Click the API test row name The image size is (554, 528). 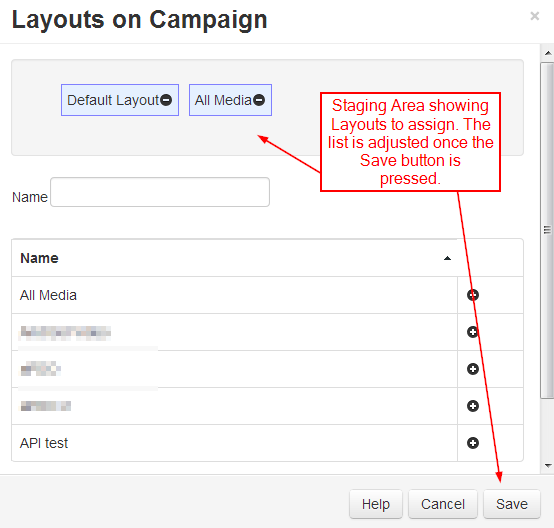44,443
